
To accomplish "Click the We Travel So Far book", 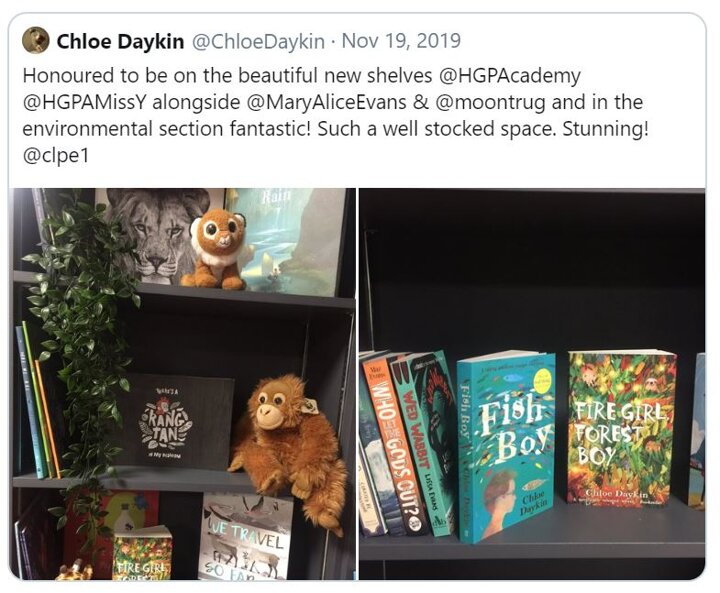I will [246, 537].
